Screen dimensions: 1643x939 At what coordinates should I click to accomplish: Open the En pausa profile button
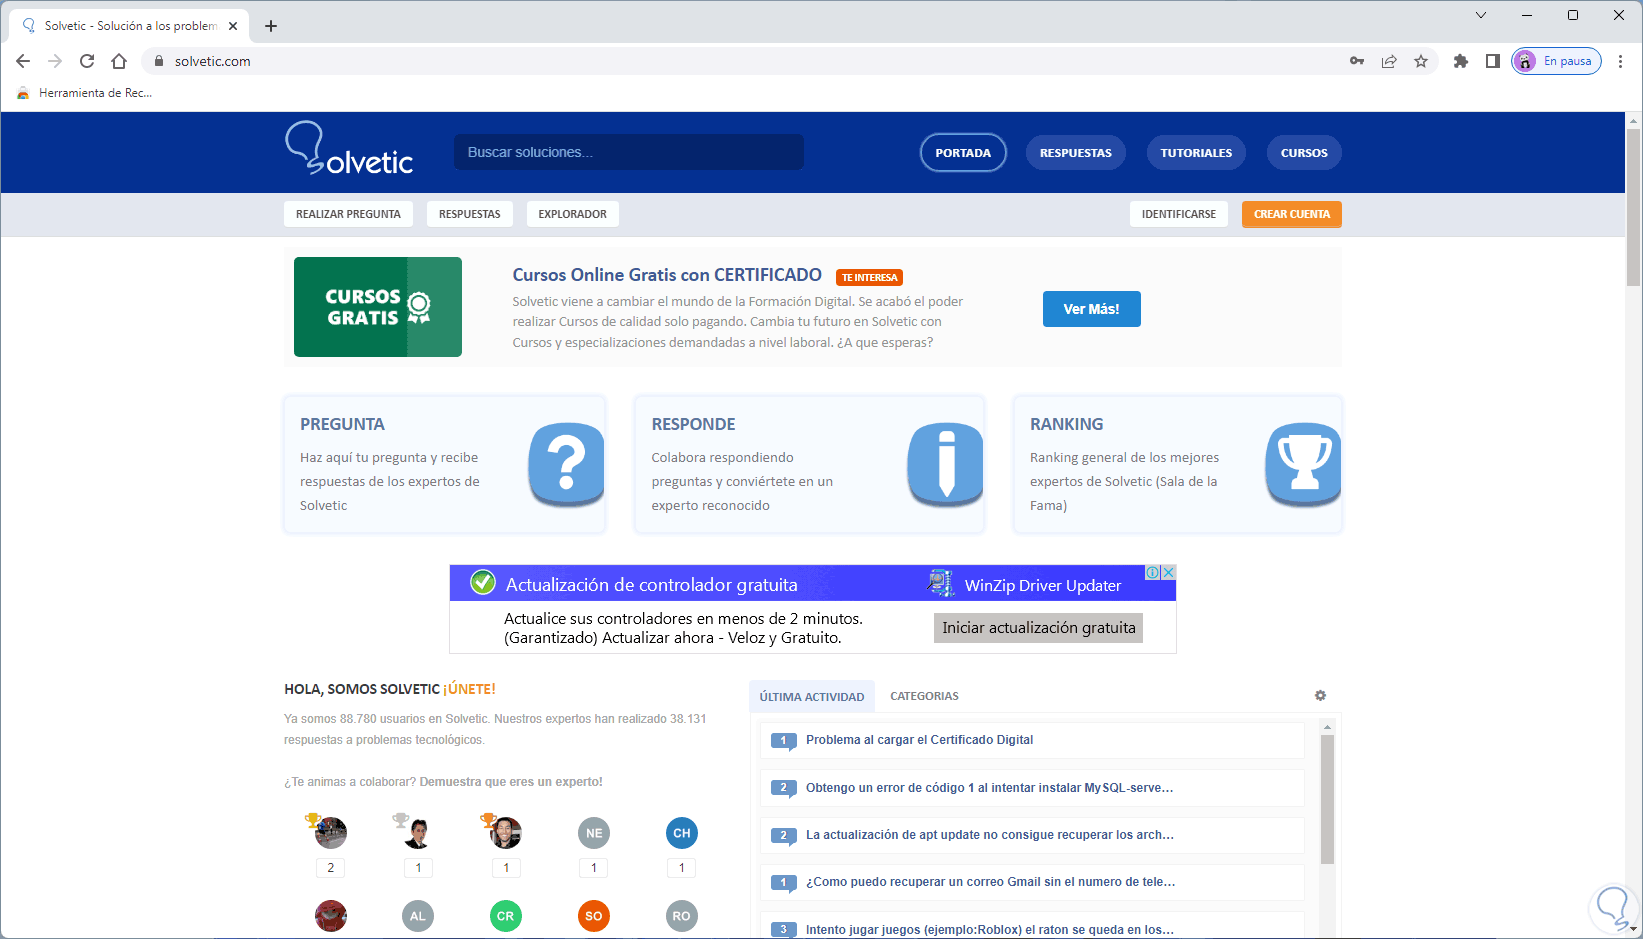(x=1556, y=61)
